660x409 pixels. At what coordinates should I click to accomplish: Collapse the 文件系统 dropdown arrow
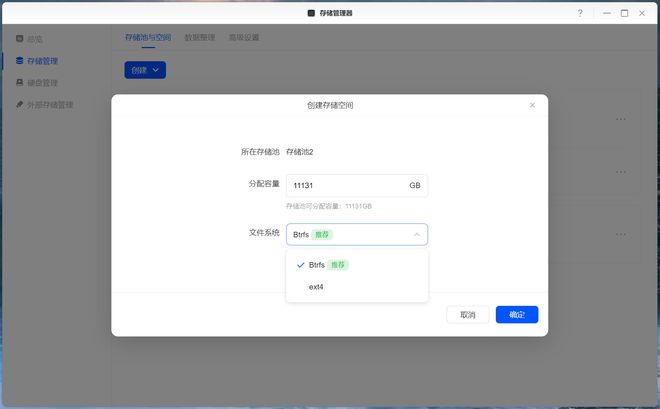click(416, 235)
